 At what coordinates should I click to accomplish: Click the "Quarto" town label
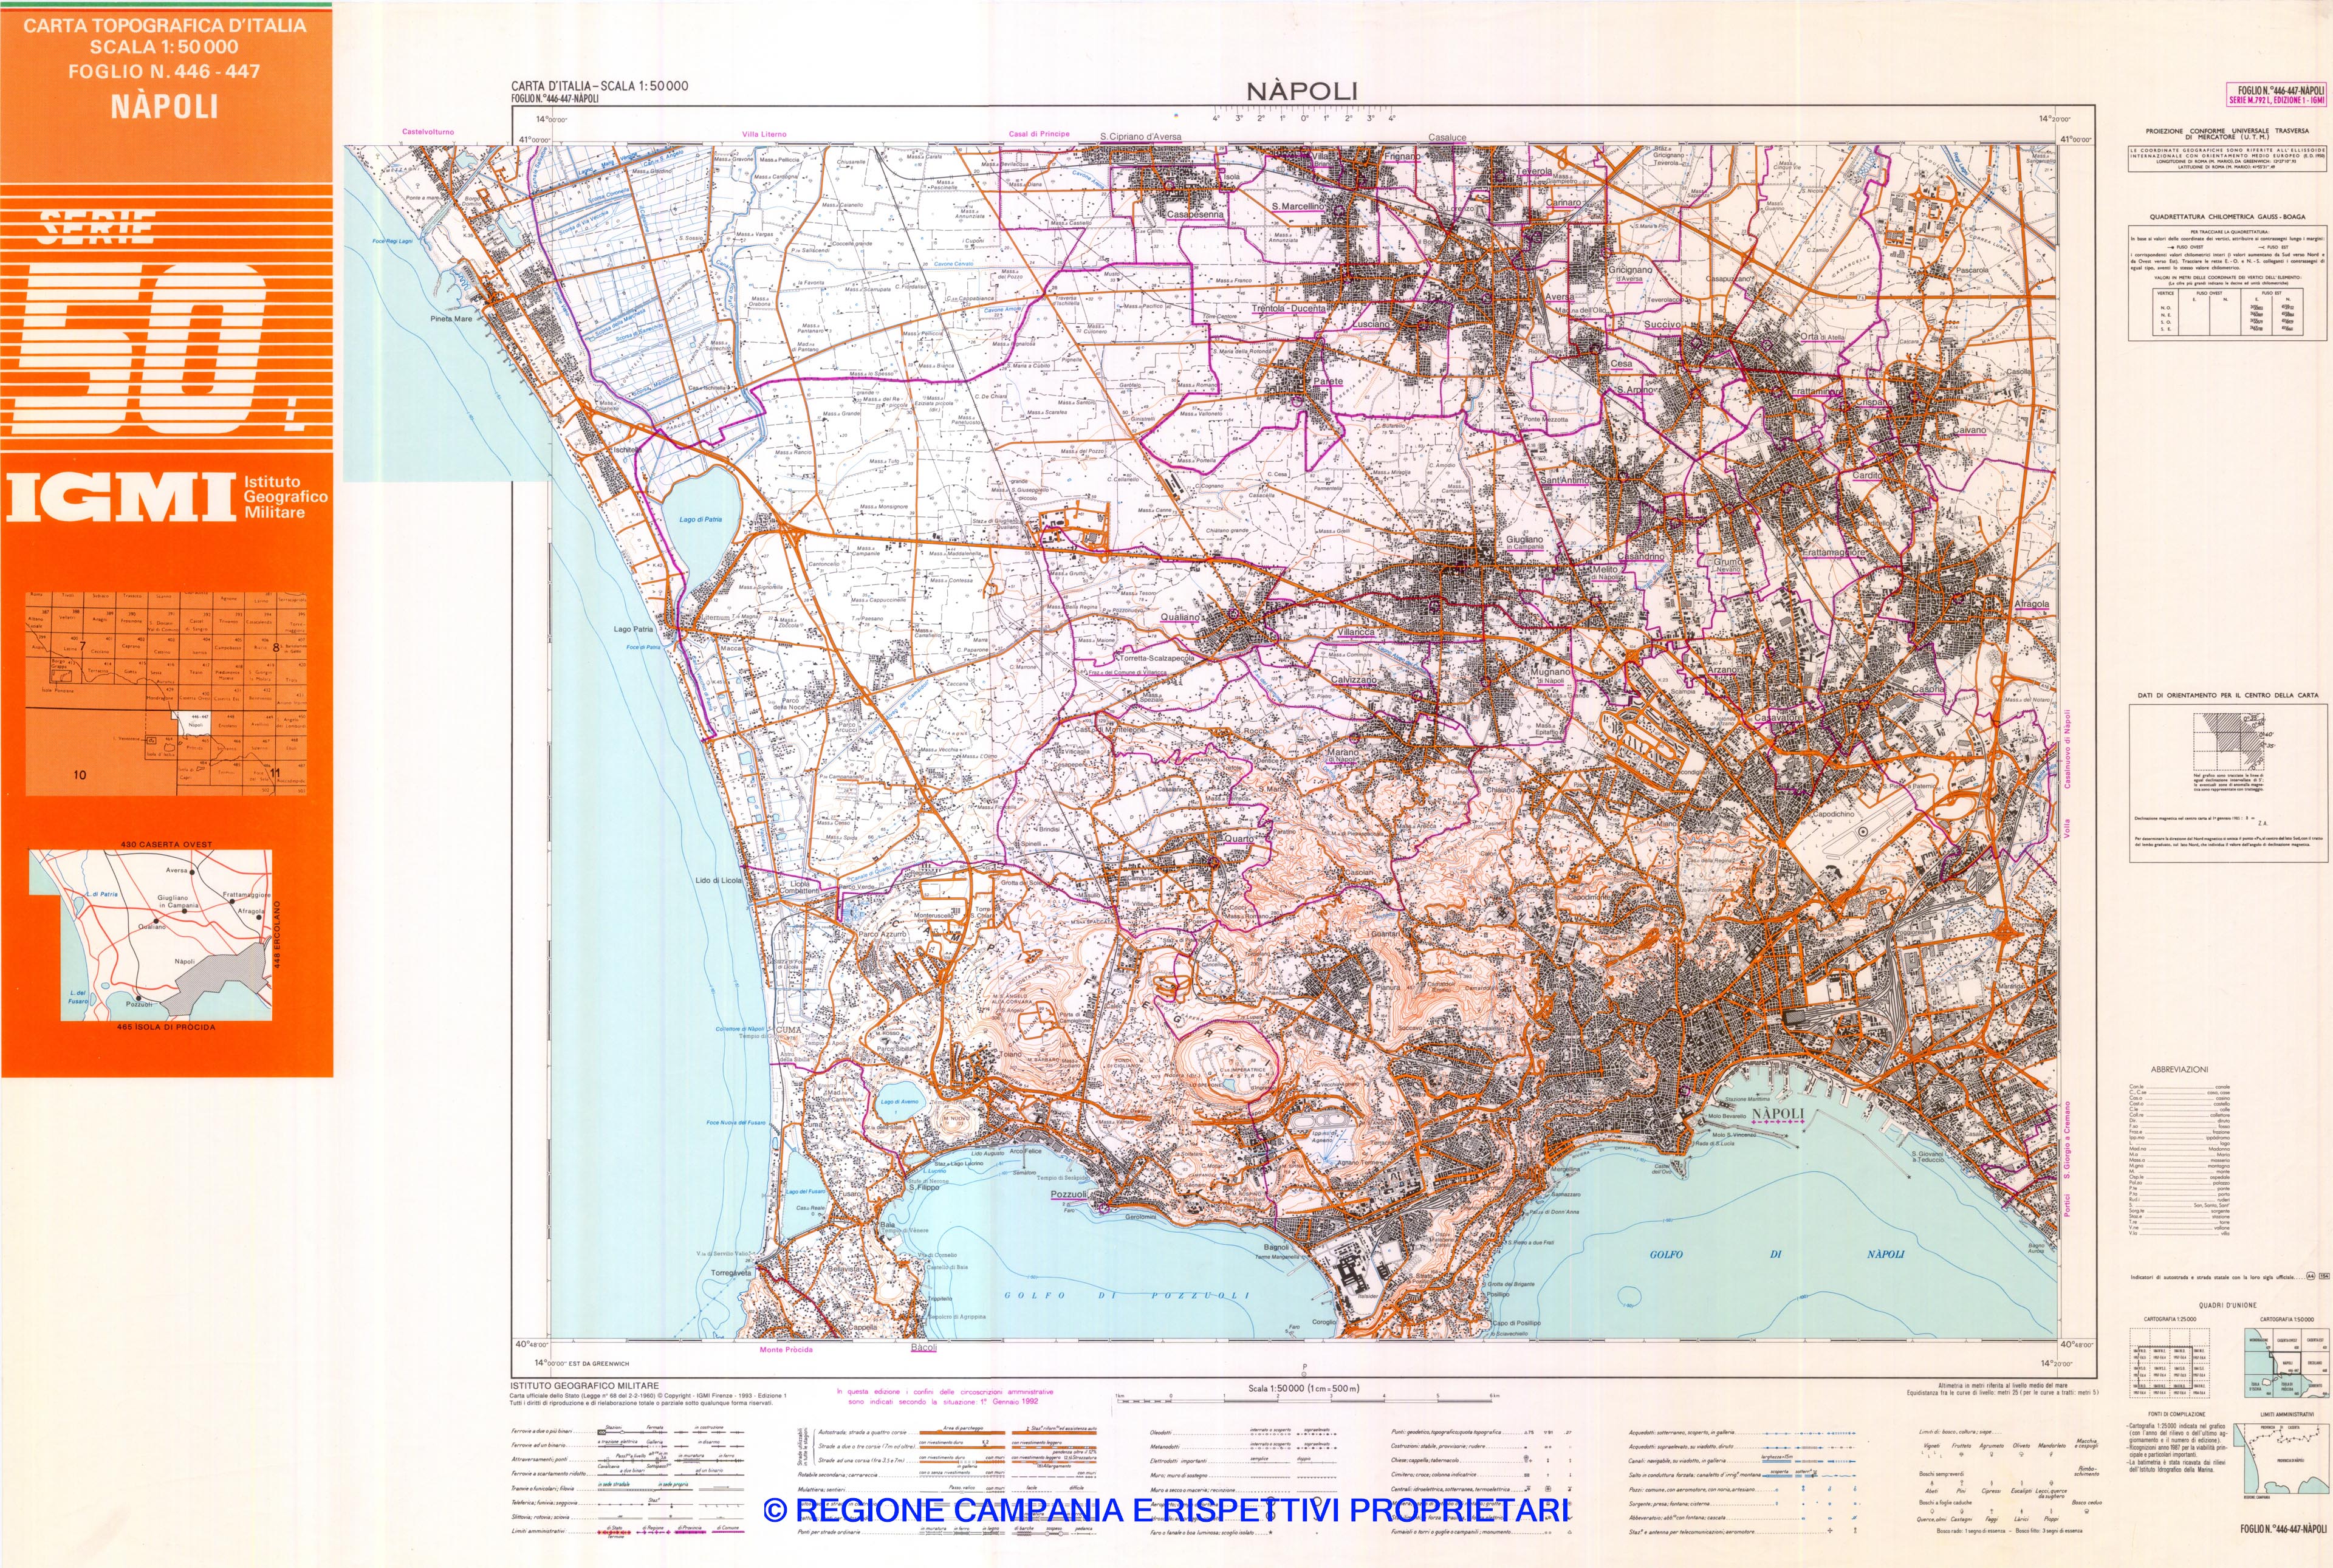coord(1239,839)
